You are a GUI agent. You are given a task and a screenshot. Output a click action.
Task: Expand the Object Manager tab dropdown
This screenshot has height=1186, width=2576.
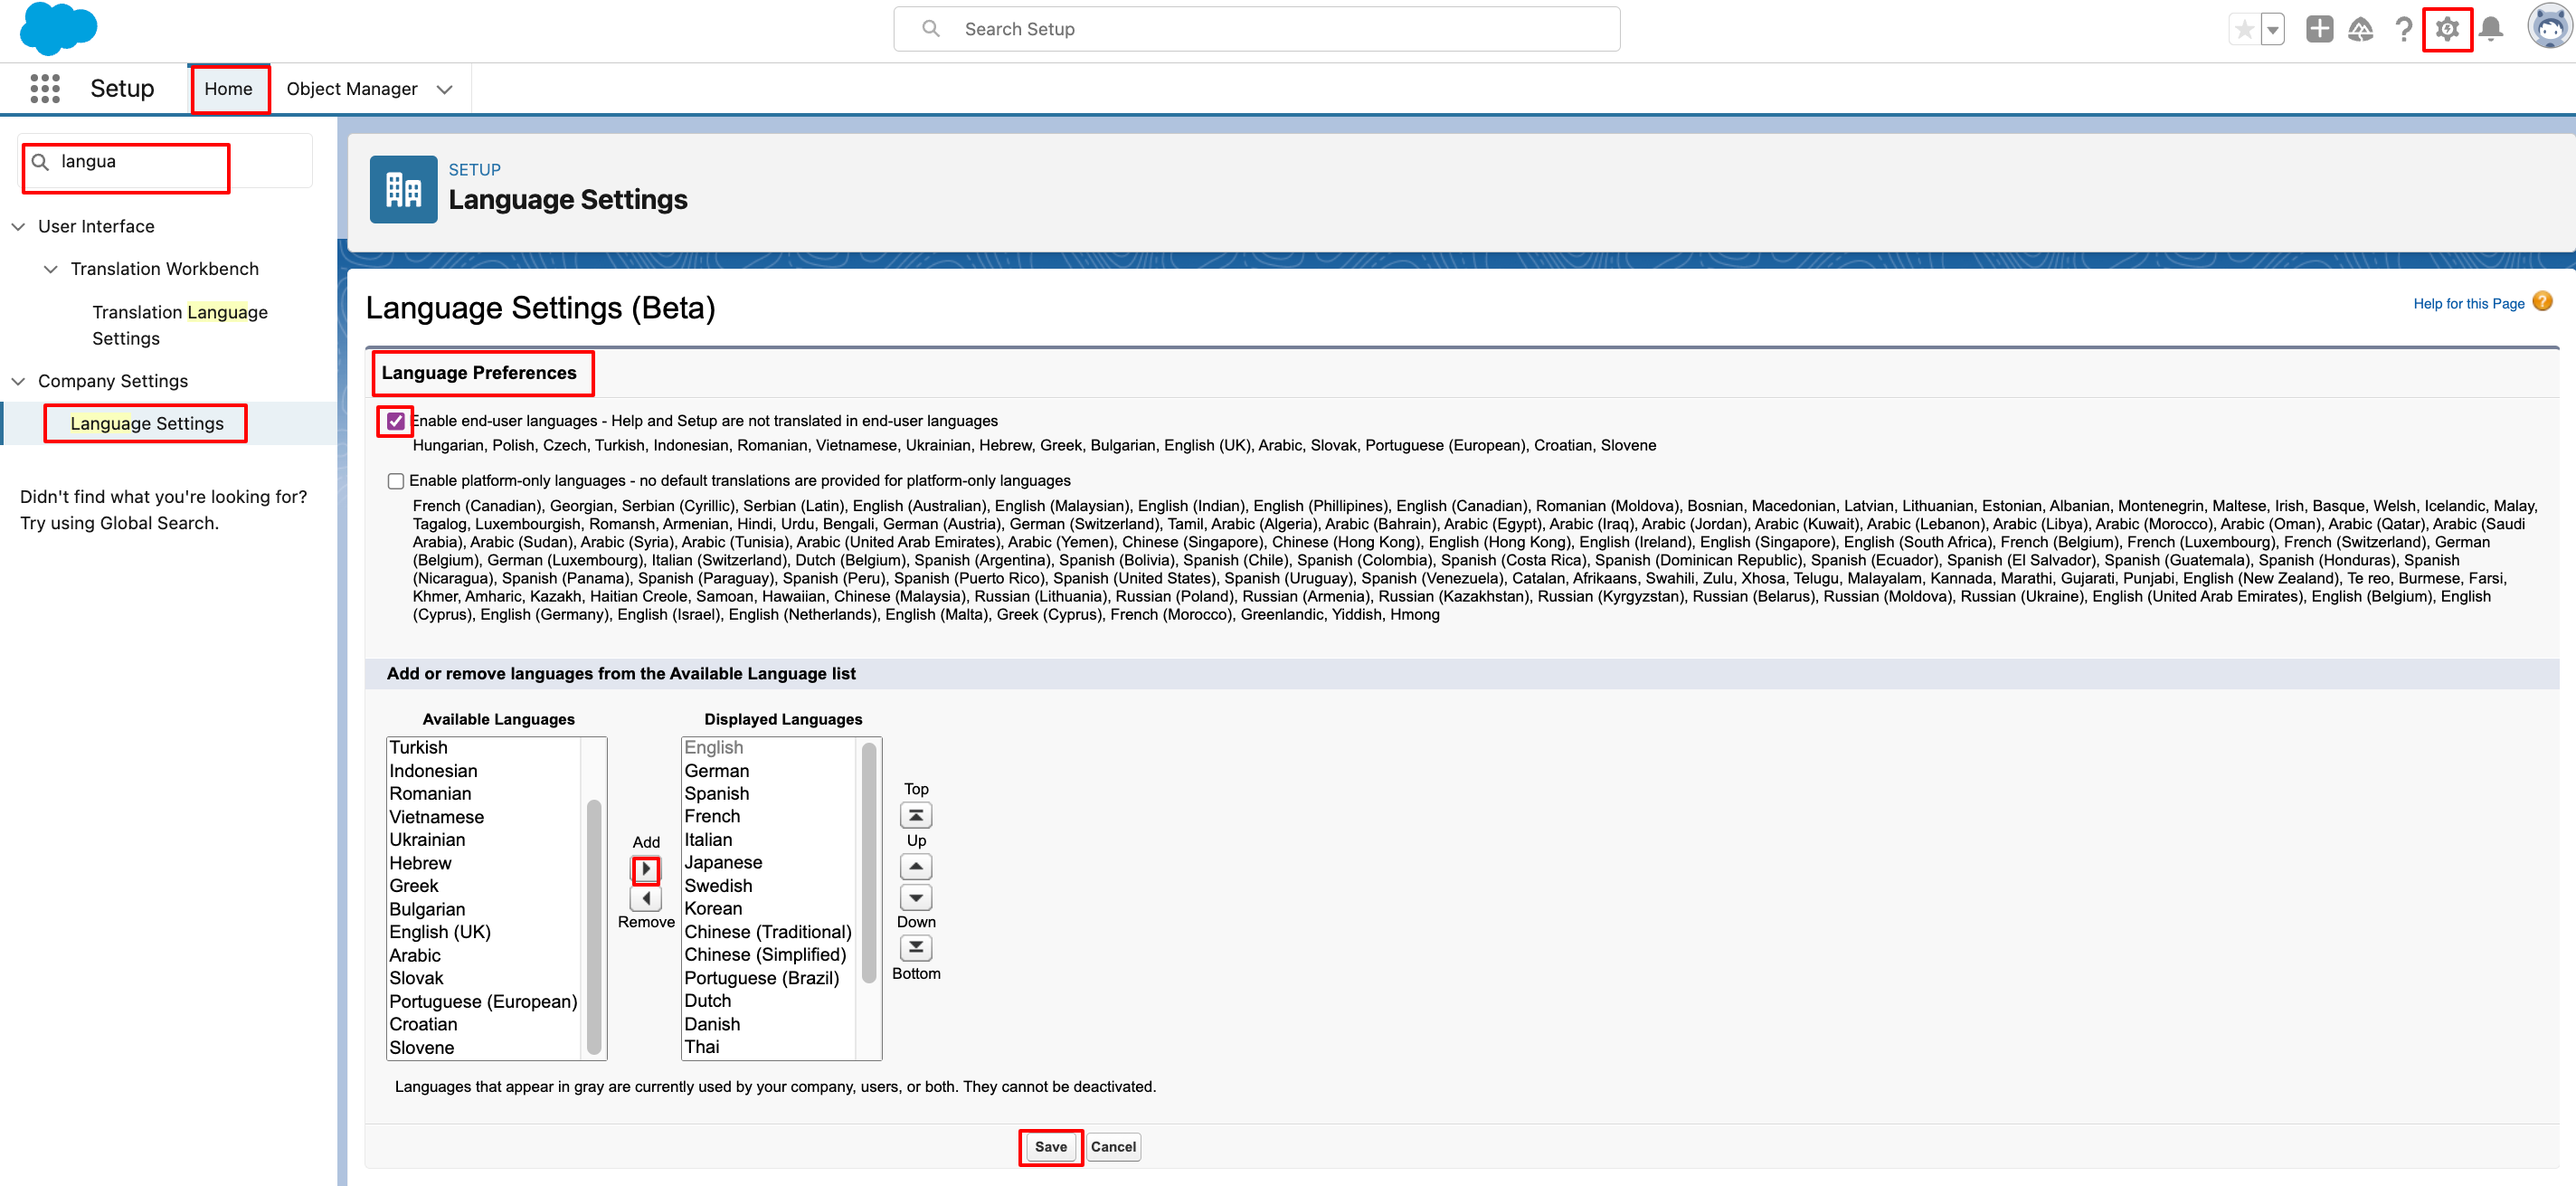pos(445,89)
